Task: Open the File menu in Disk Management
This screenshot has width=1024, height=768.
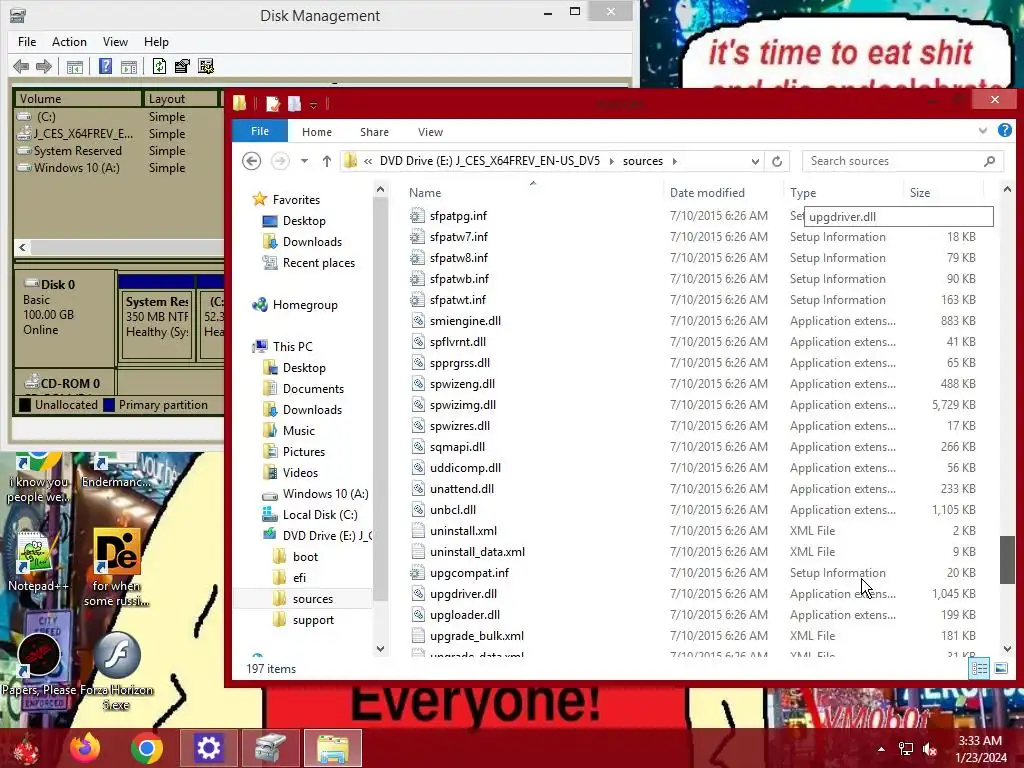Action: click(x=27, y=42)
